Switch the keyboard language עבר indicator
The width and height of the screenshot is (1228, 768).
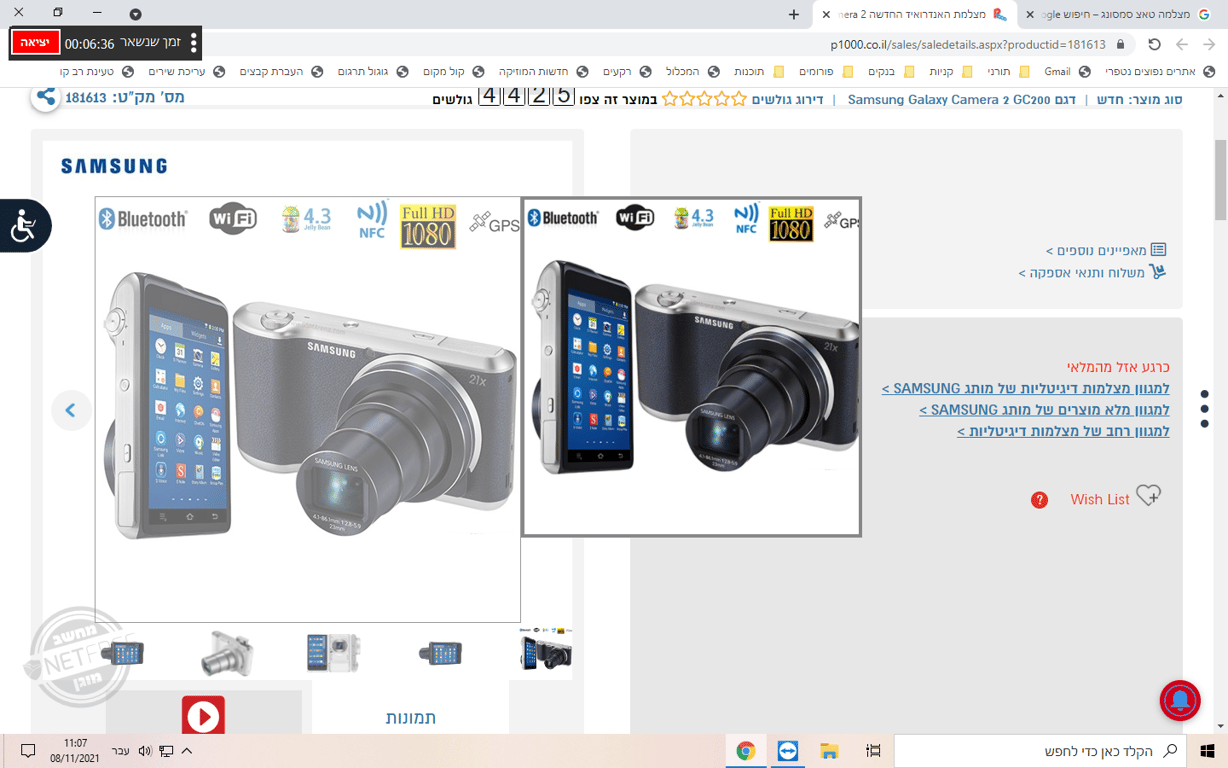click(x=120, y=750)
